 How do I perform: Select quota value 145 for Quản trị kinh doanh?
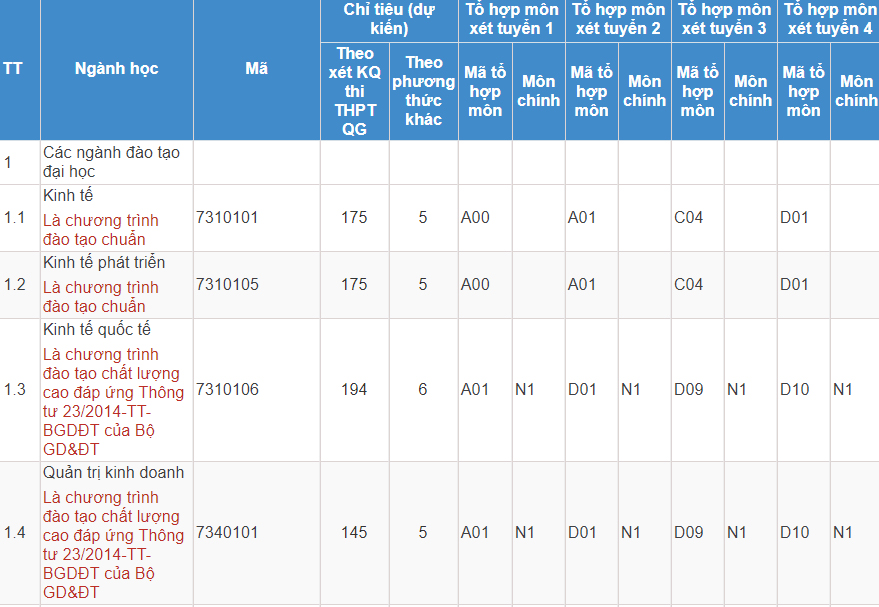[x=354, y=532]
